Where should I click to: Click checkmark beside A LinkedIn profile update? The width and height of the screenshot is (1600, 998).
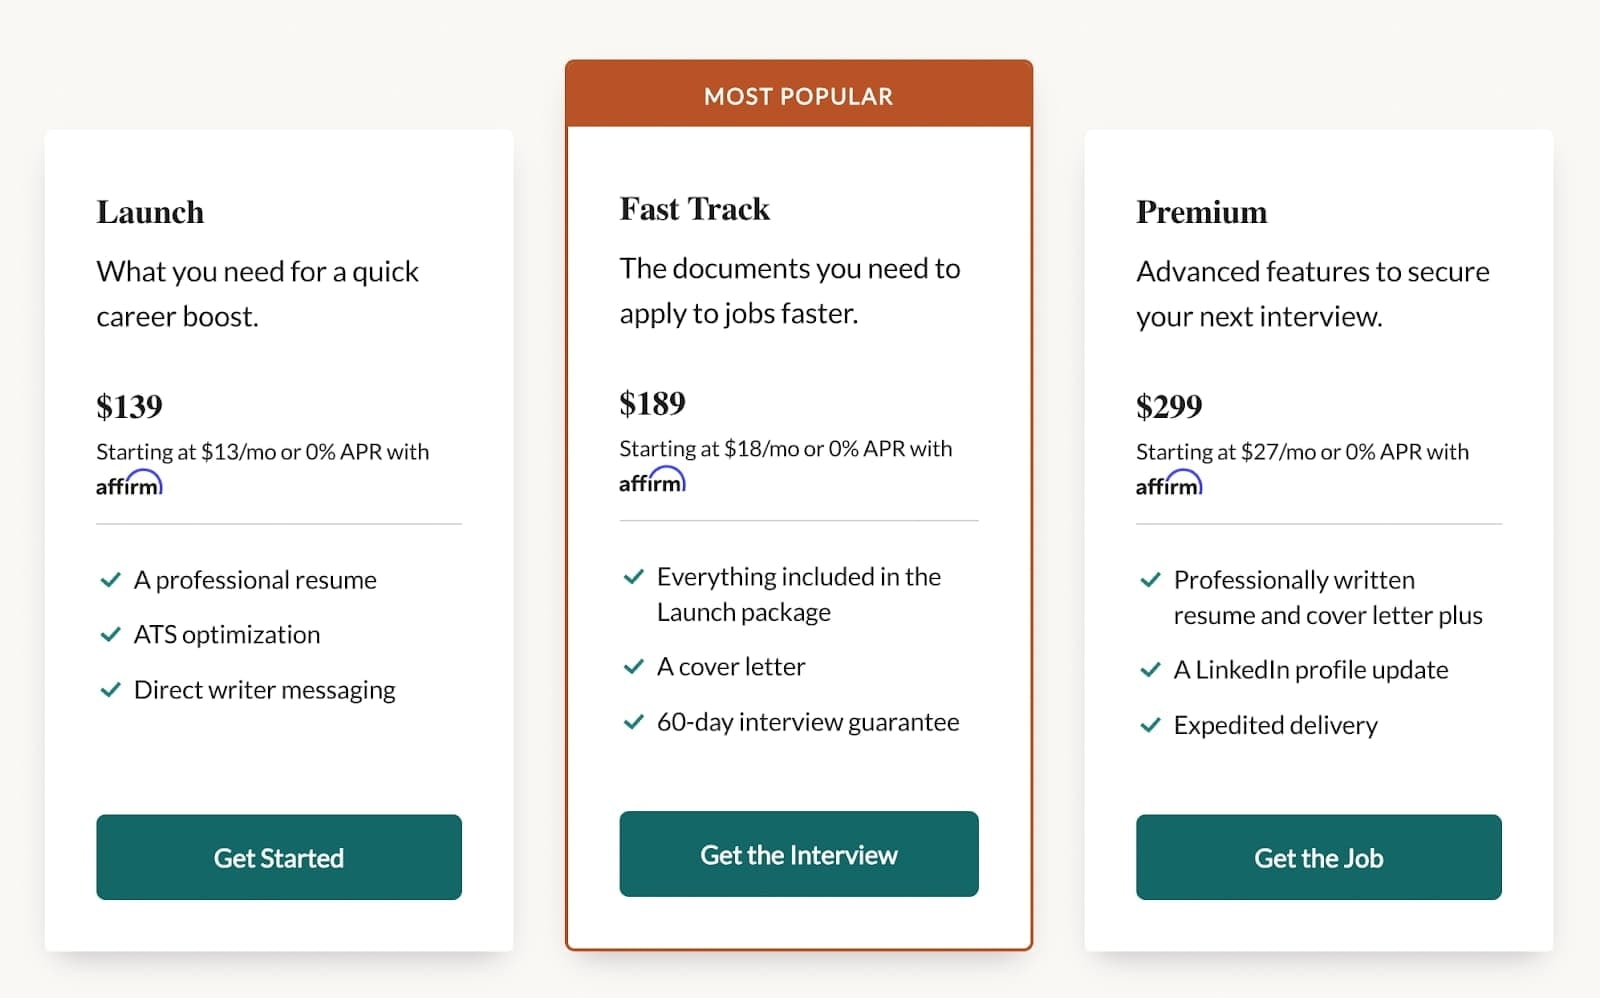1150,670
